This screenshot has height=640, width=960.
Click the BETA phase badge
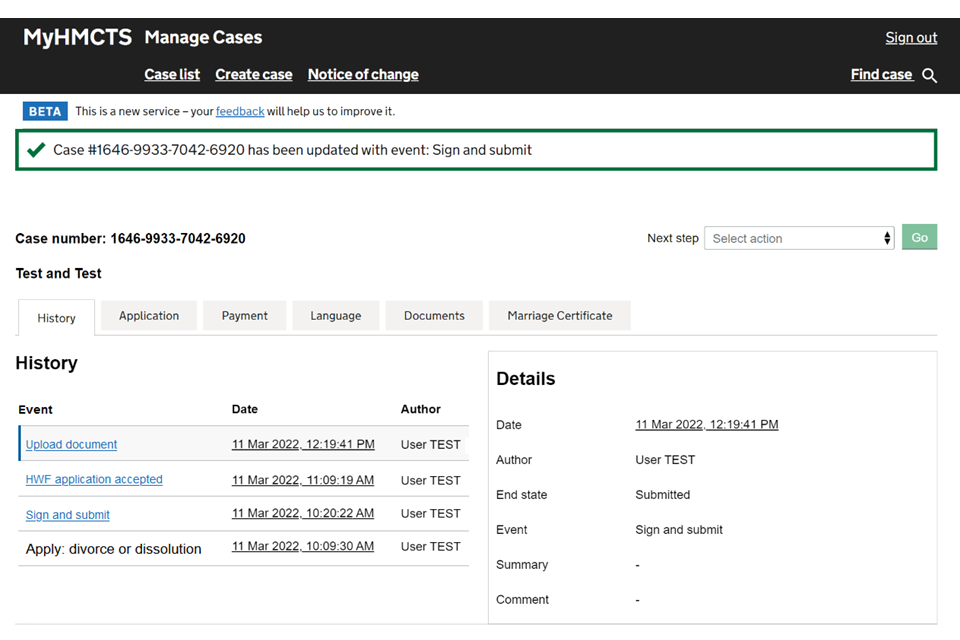tap(45, 111)
